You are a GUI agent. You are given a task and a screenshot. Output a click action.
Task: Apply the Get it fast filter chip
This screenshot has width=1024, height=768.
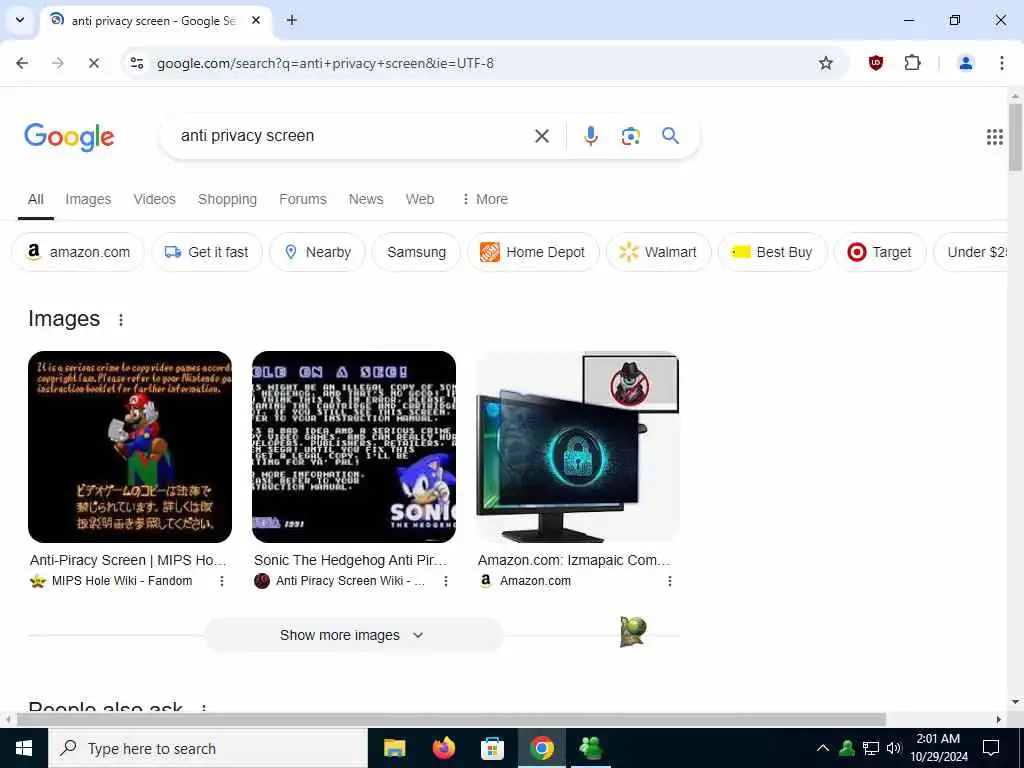click(x=206, y=252)
